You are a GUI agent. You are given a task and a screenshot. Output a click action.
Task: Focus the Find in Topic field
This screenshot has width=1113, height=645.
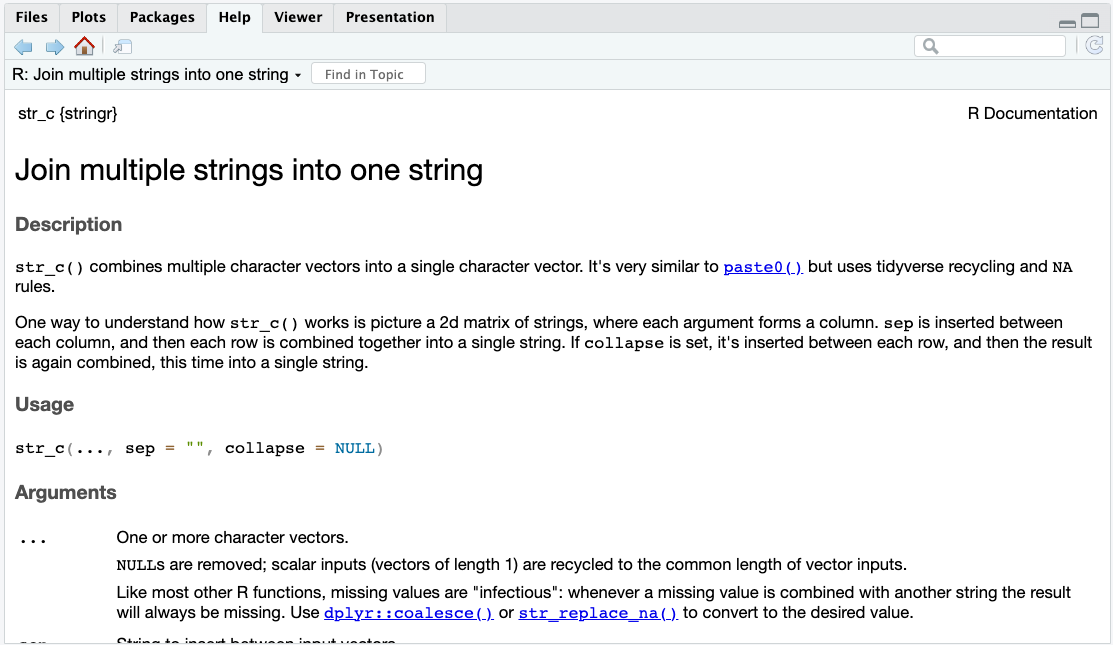[x=368, y=74]
